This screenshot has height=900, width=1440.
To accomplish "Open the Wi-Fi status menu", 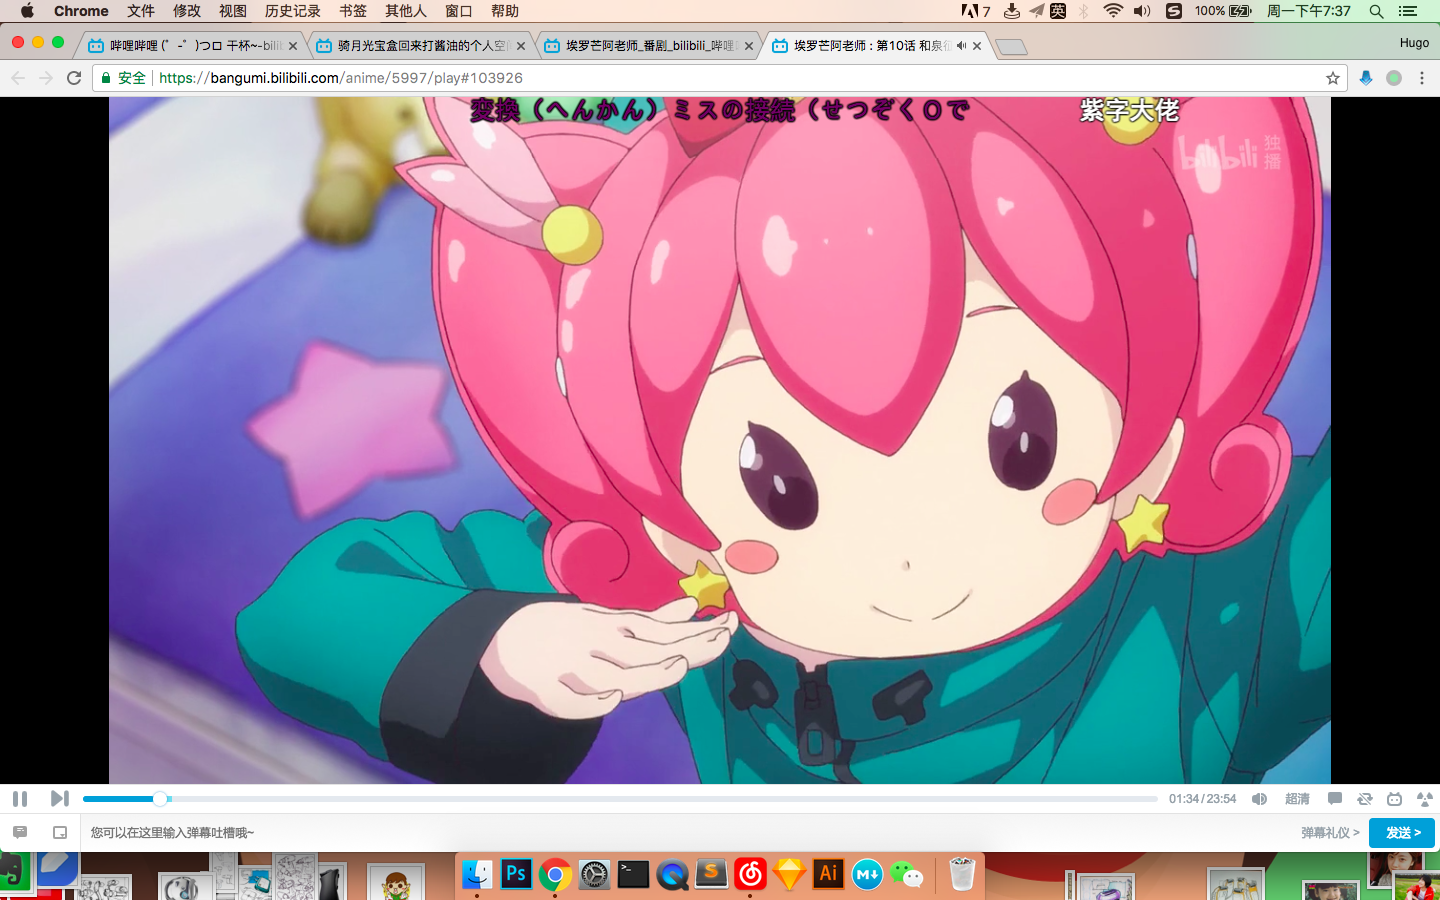I will coord(1113,11).
